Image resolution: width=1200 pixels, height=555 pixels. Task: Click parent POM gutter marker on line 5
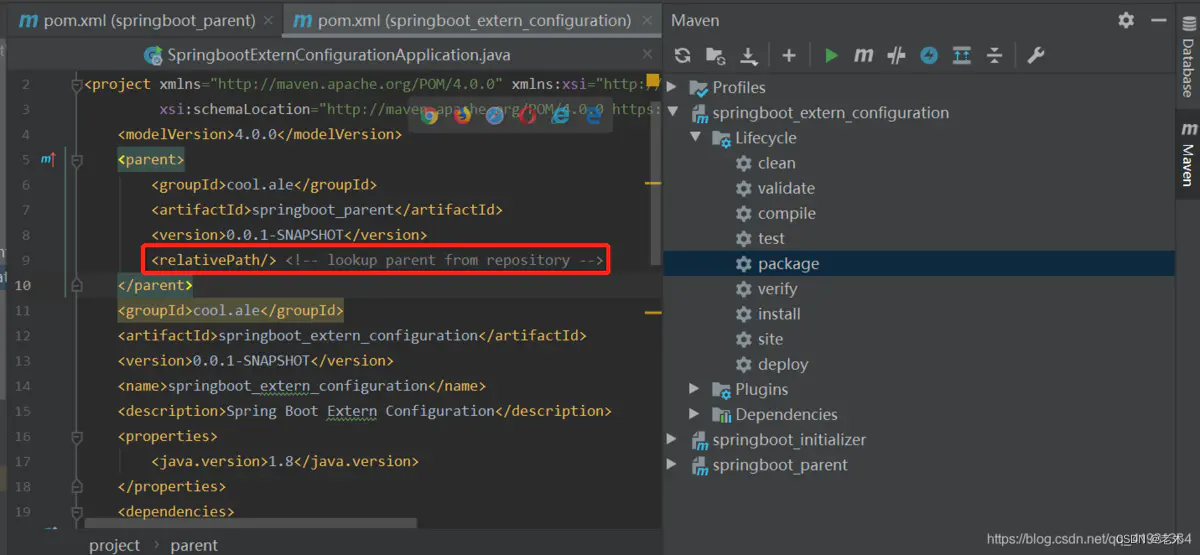pos(48,160)
